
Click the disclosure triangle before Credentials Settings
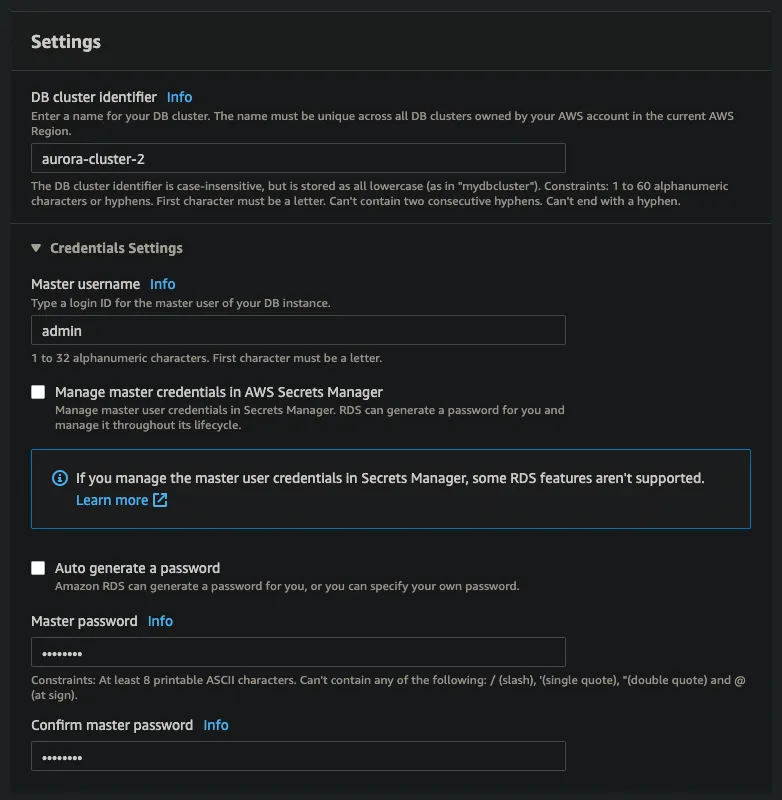coord(37,248)
